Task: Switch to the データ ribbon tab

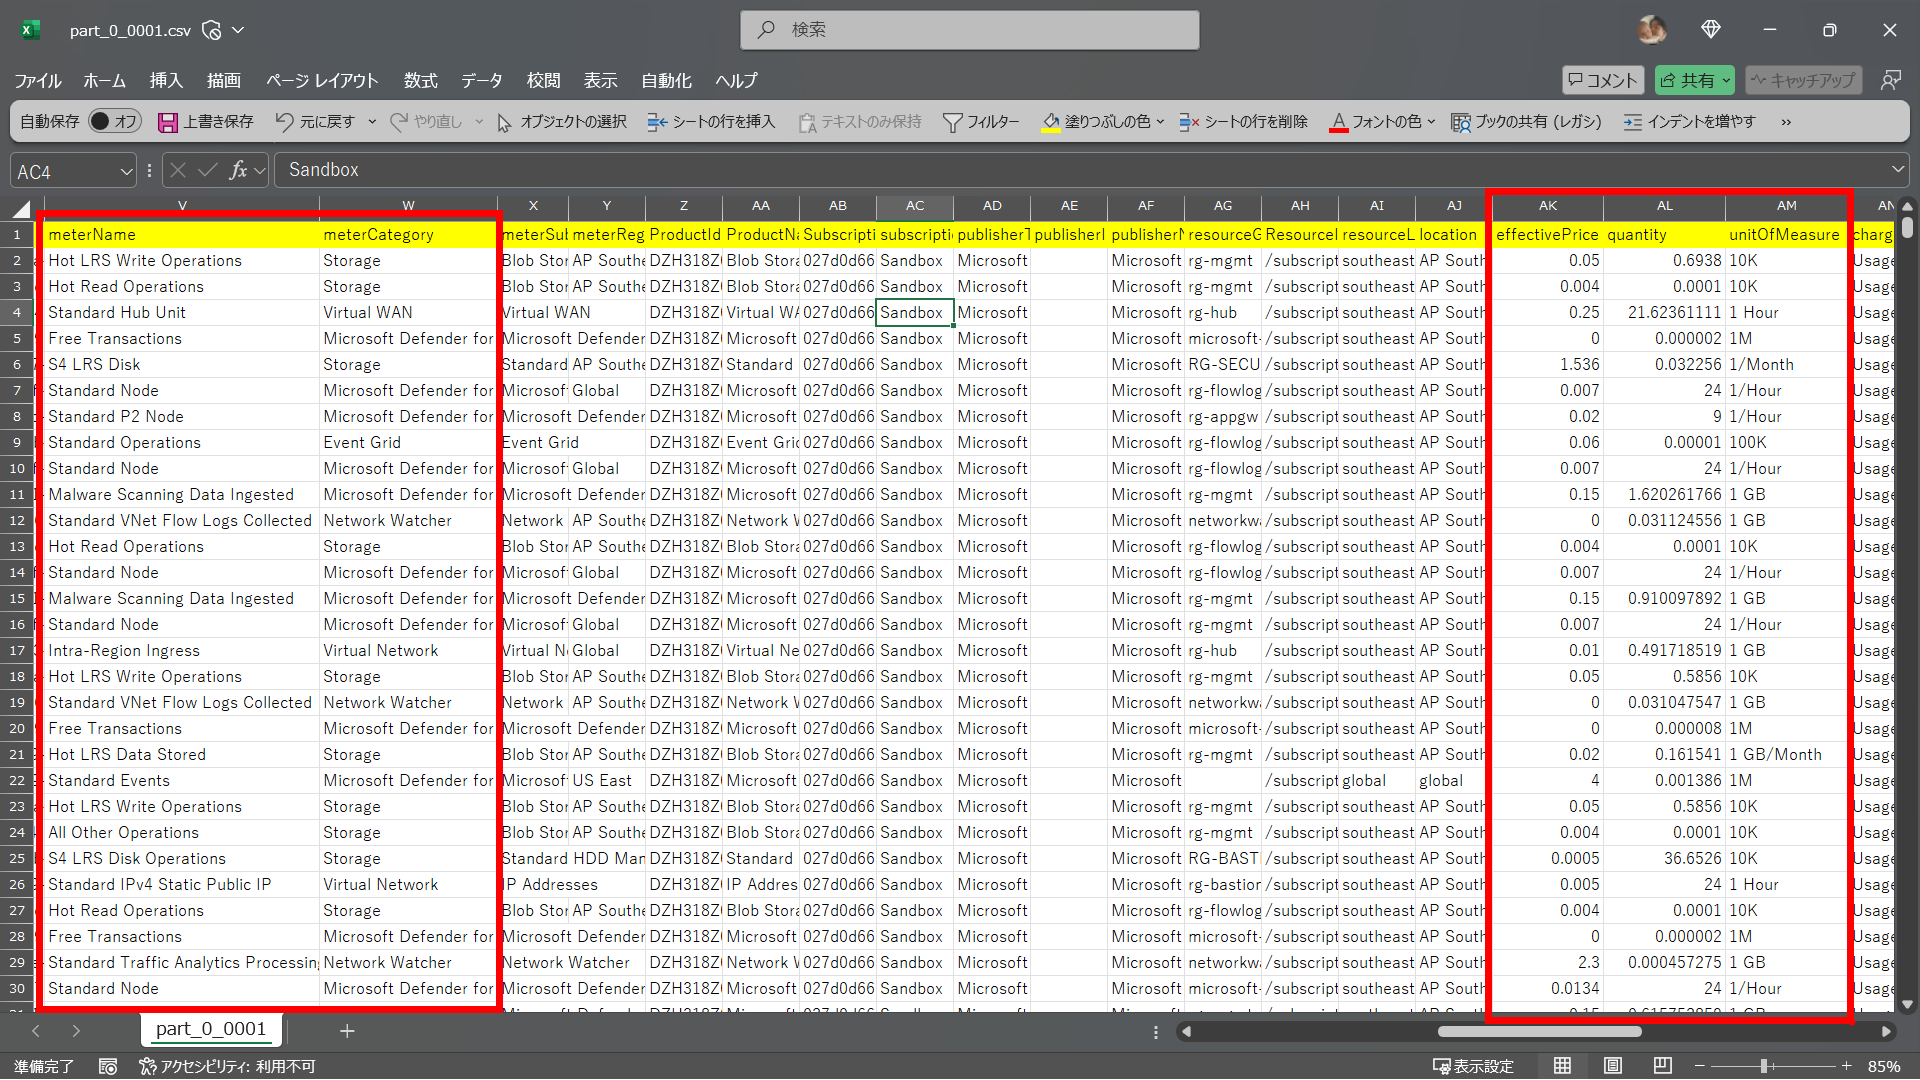Action: [x=481, y=81]
